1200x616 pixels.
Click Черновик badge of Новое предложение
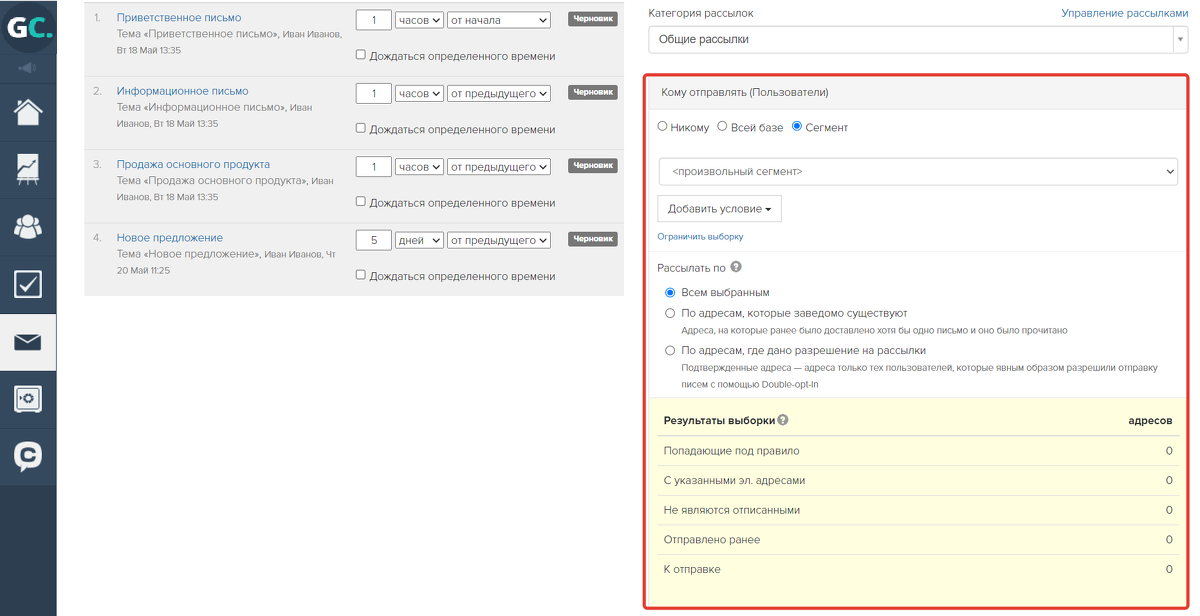click(593, 239)
